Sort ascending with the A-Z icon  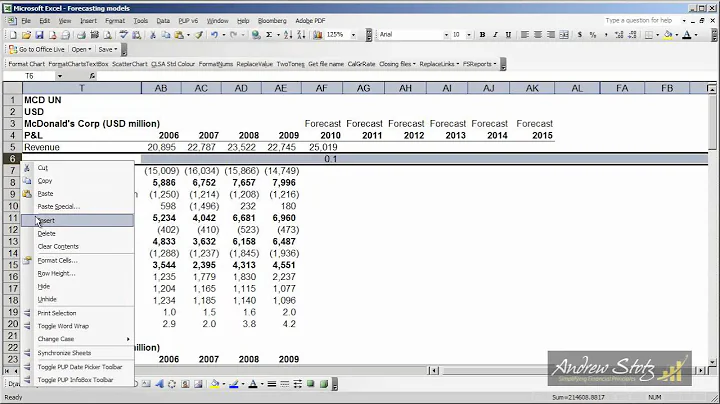coord(288,35)
